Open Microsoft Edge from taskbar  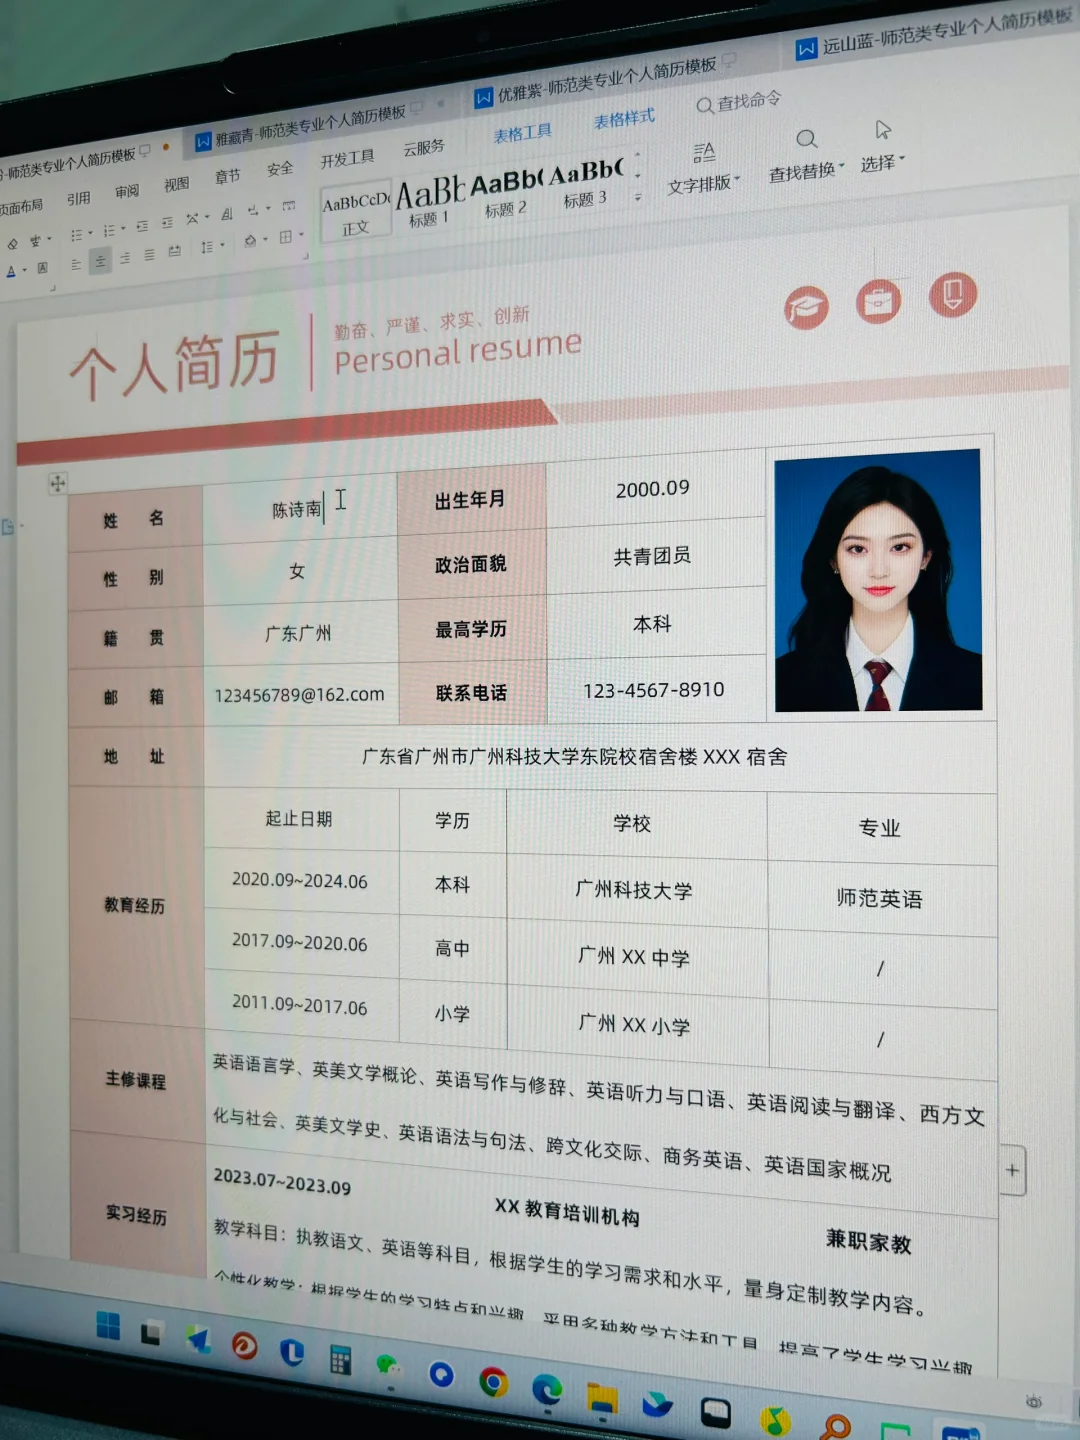(546, 1391)
